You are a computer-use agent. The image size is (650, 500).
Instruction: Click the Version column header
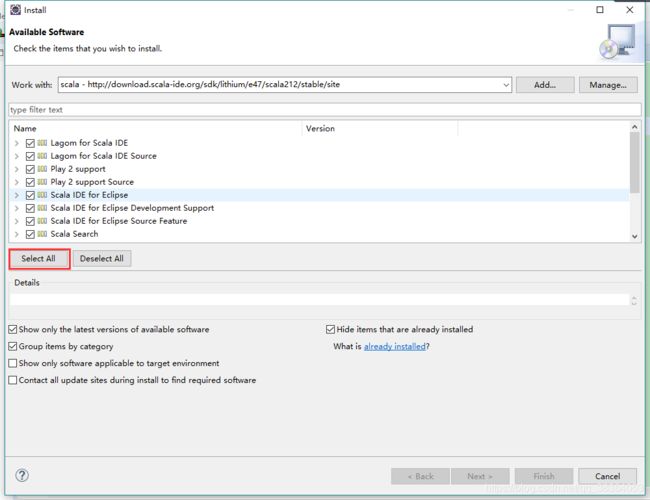pyautogui.click(x=380, y=129)
